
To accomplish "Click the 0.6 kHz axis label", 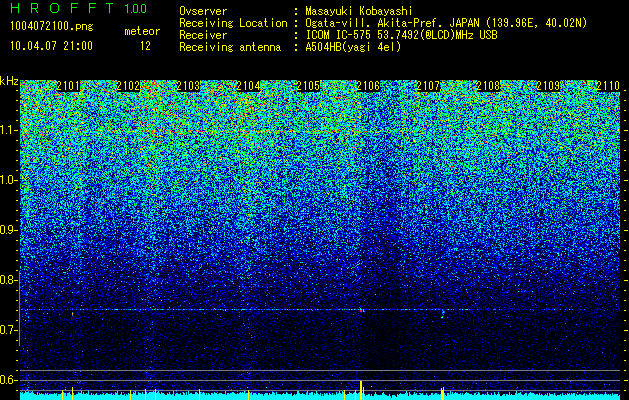I will tap(9, 380).
